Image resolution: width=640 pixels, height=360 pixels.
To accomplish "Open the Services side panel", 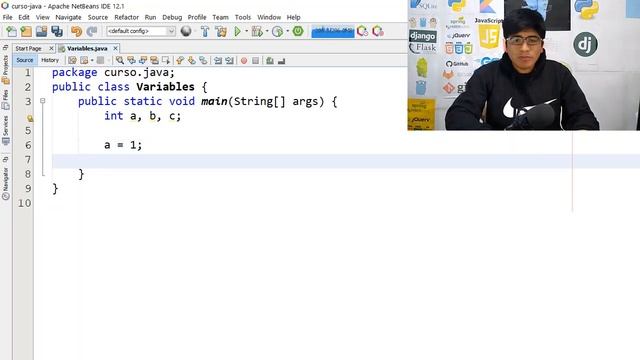I will click(x=5, y=130).
